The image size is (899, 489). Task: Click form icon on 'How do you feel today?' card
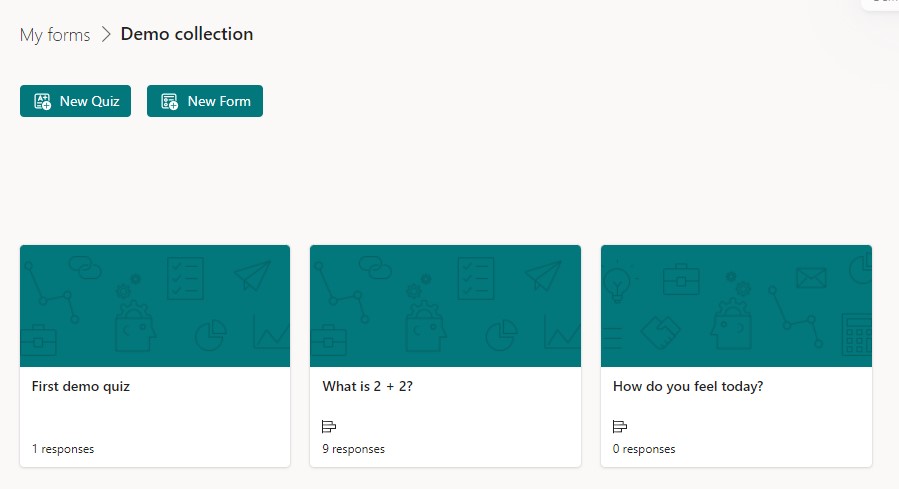[620, 427]
